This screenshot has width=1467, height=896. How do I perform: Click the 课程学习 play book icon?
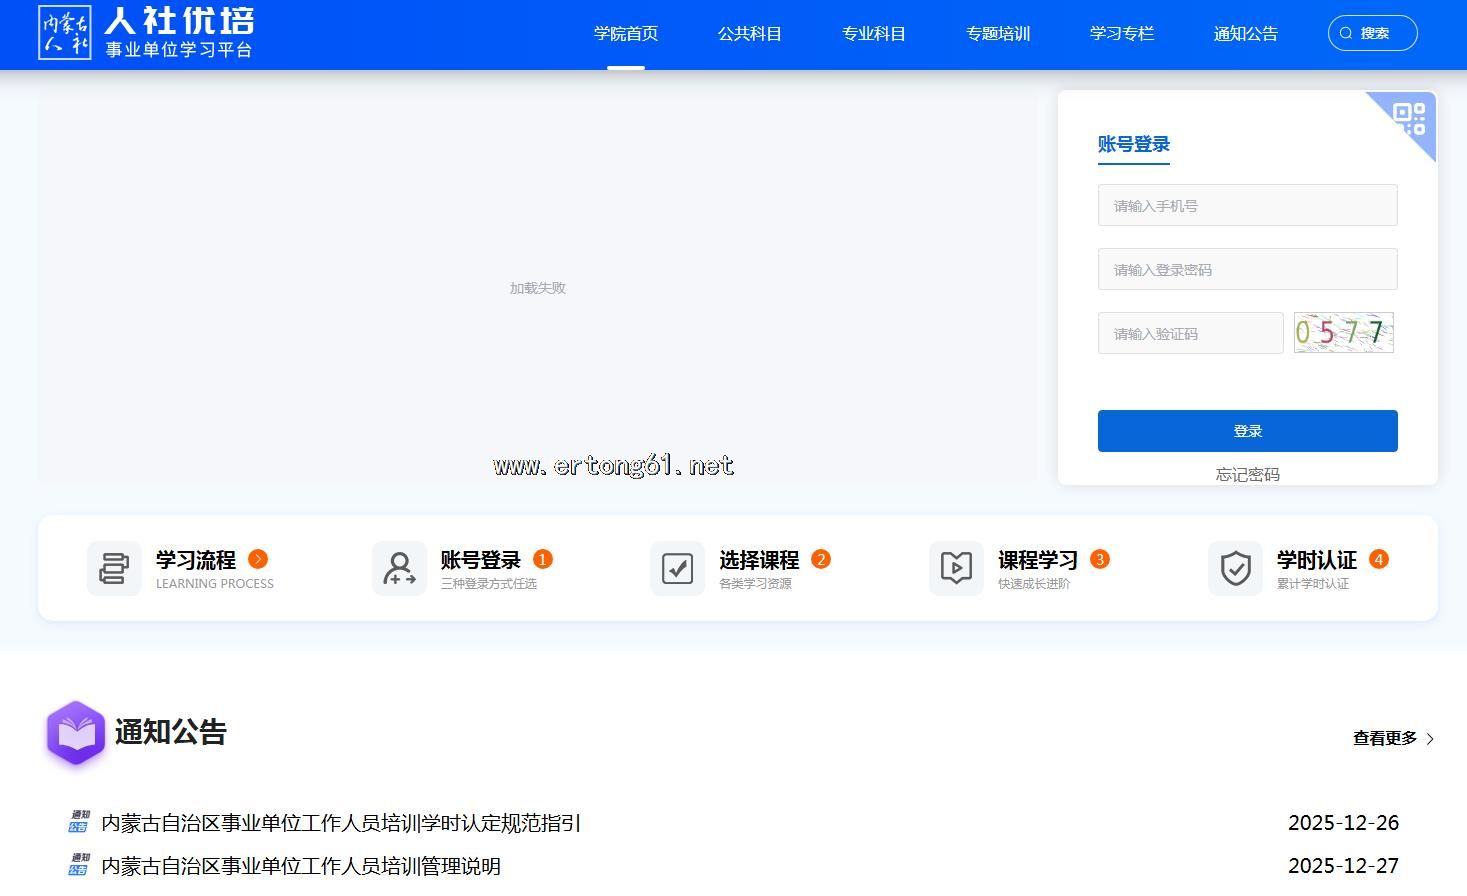(956, 568)
